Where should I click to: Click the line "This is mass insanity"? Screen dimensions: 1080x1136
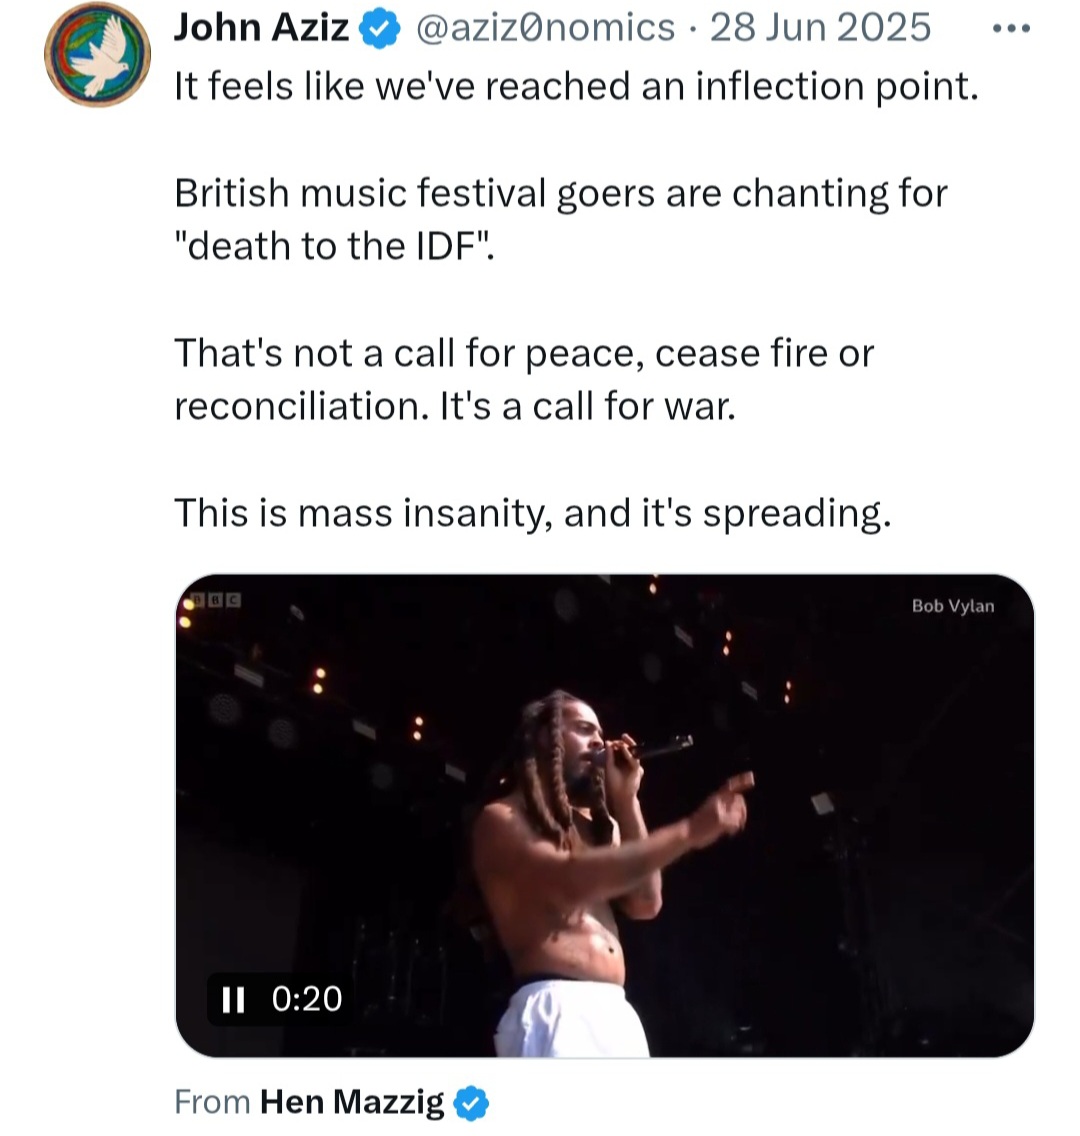(532, 514)
